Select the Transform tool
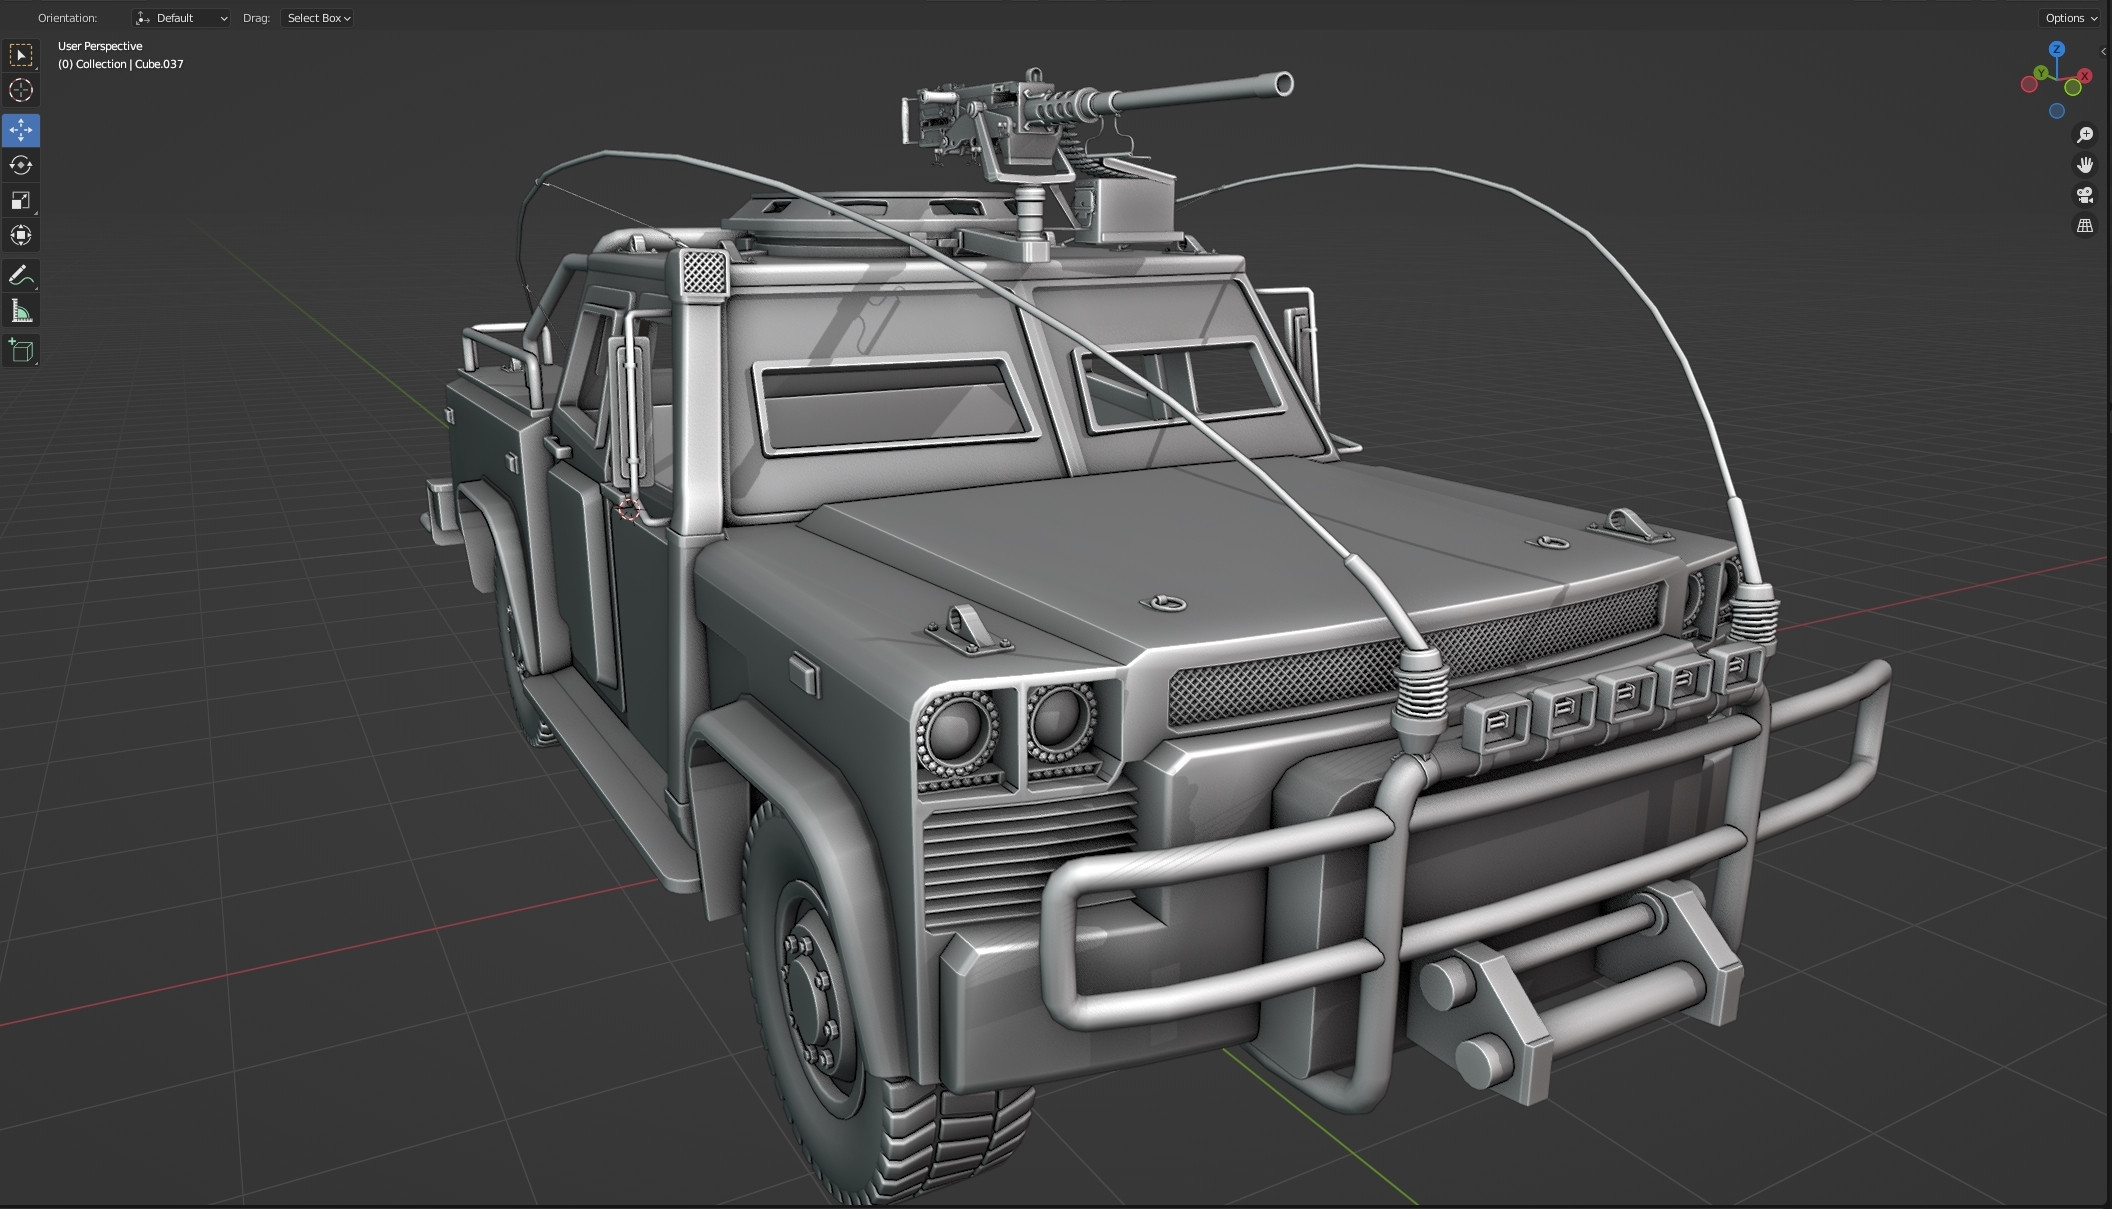The image size is (2112, 1209). tap(20, 236)
